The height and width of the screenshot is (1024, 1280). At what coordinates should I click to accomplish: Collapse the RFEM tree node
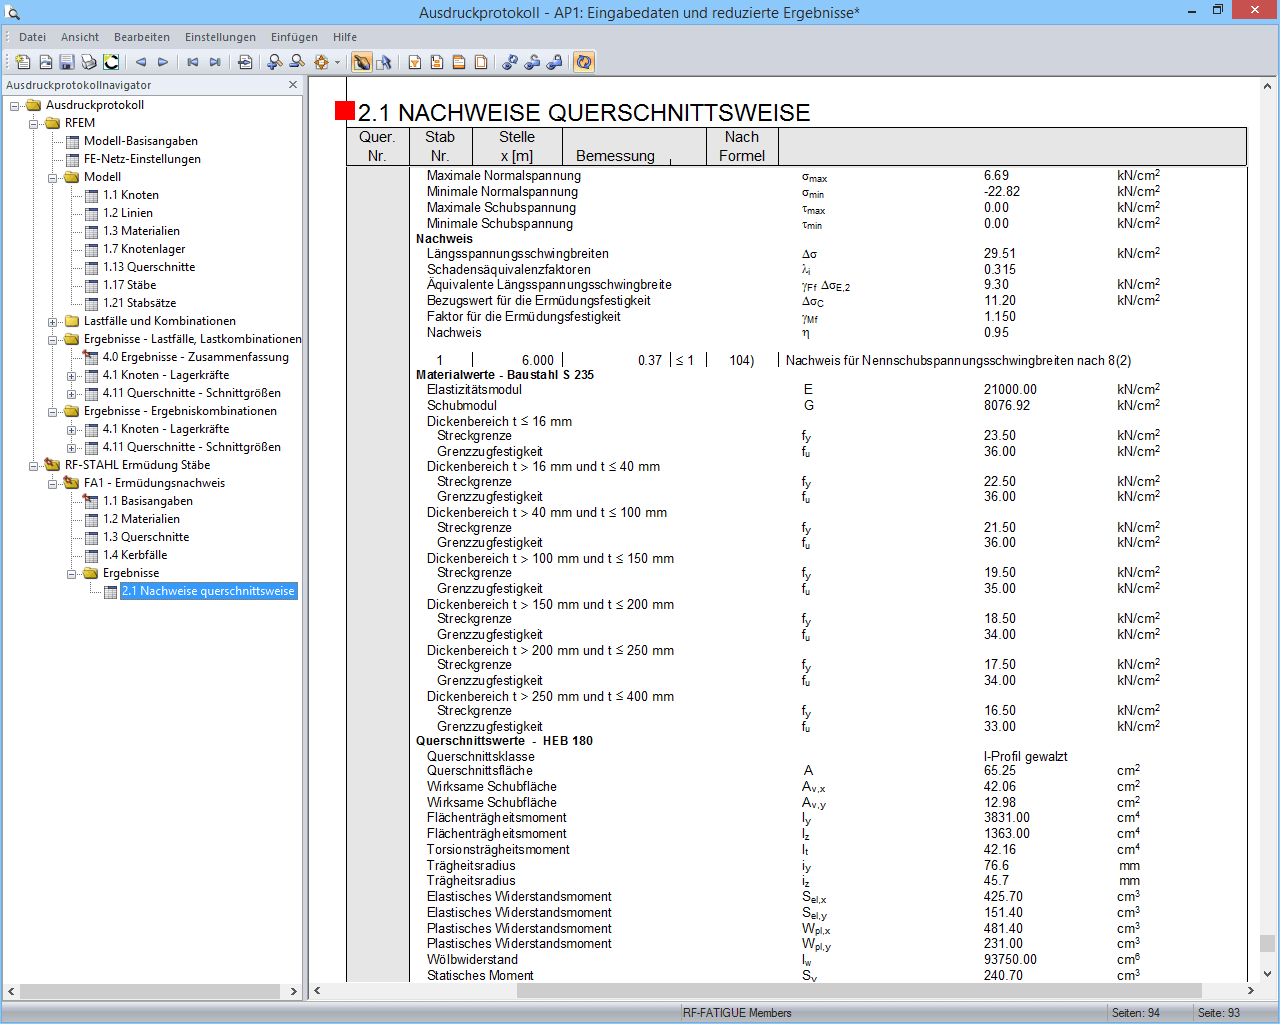click(34, 123)
